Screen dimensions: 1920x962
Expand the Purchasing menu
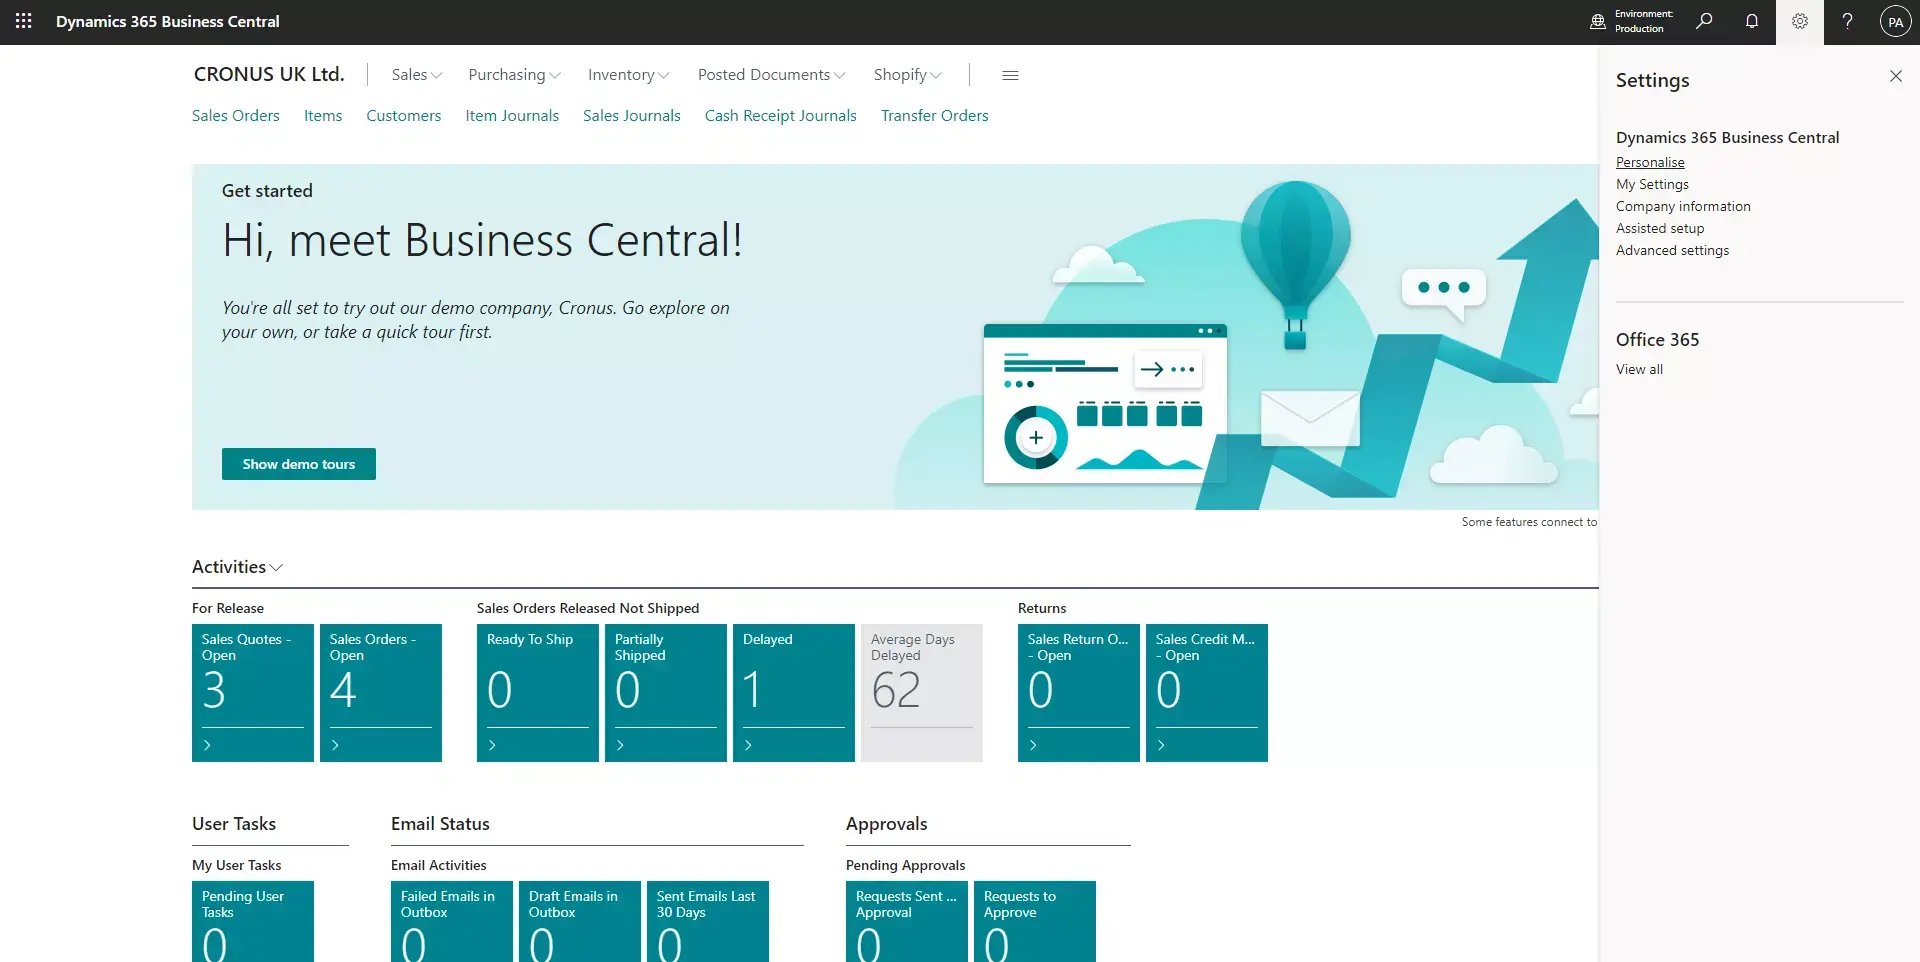pyautogui.click(x=514, y=75)
